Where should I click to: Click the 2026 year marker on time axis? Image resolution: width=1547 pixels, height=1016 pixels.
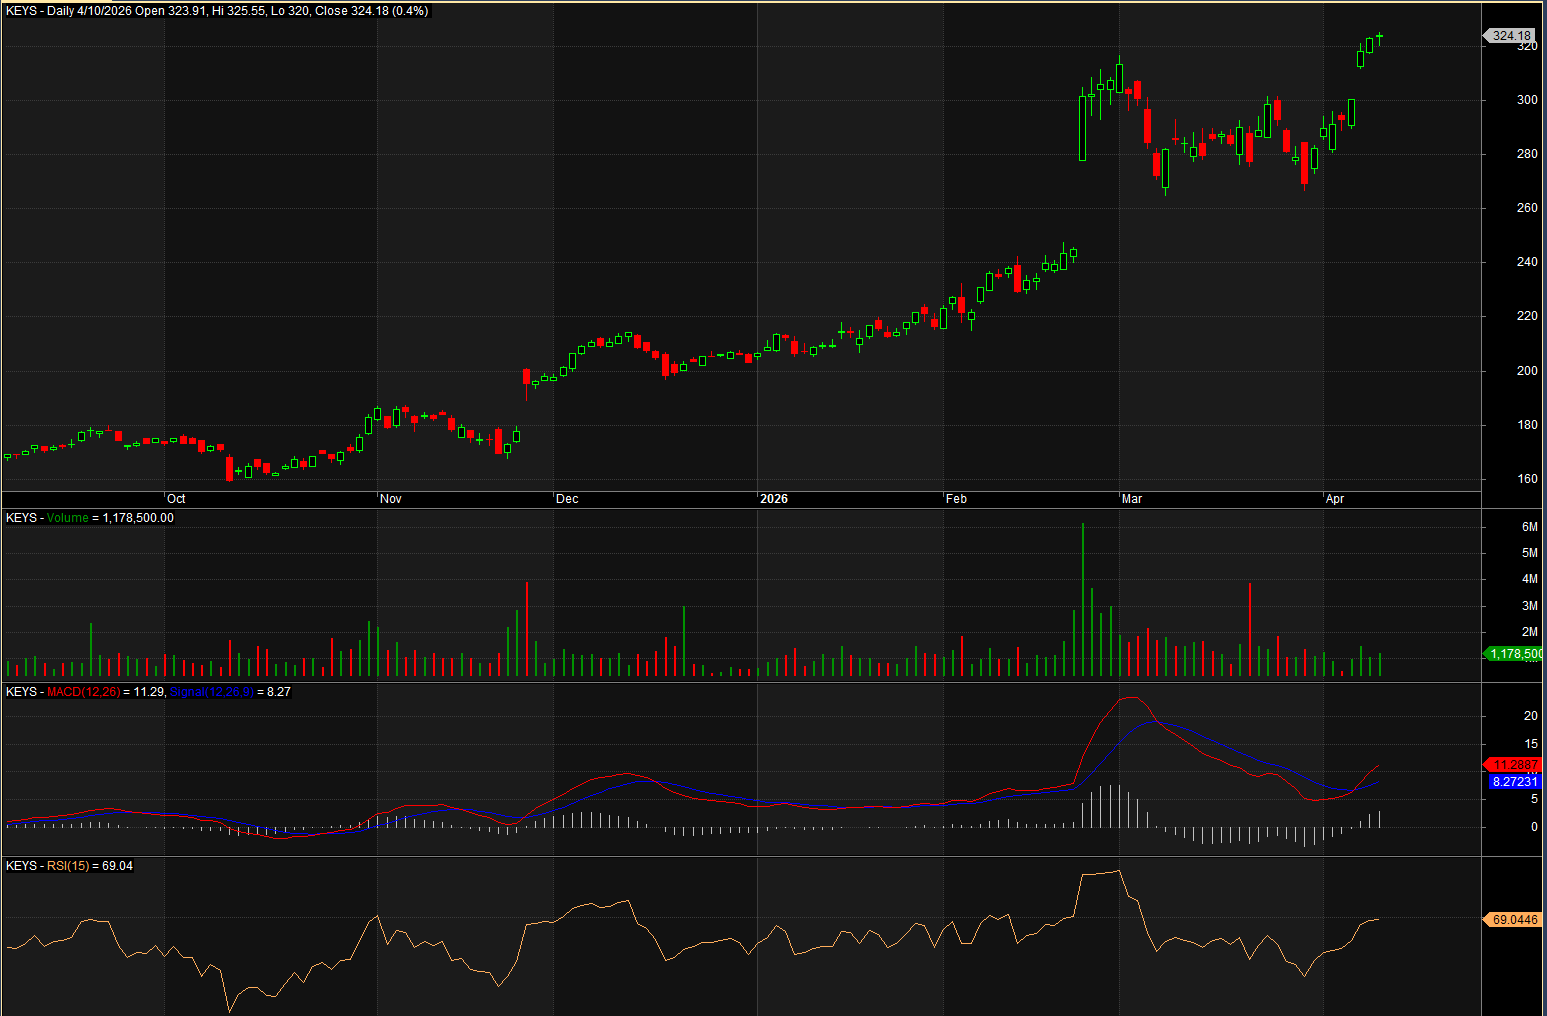click(774, 499)
